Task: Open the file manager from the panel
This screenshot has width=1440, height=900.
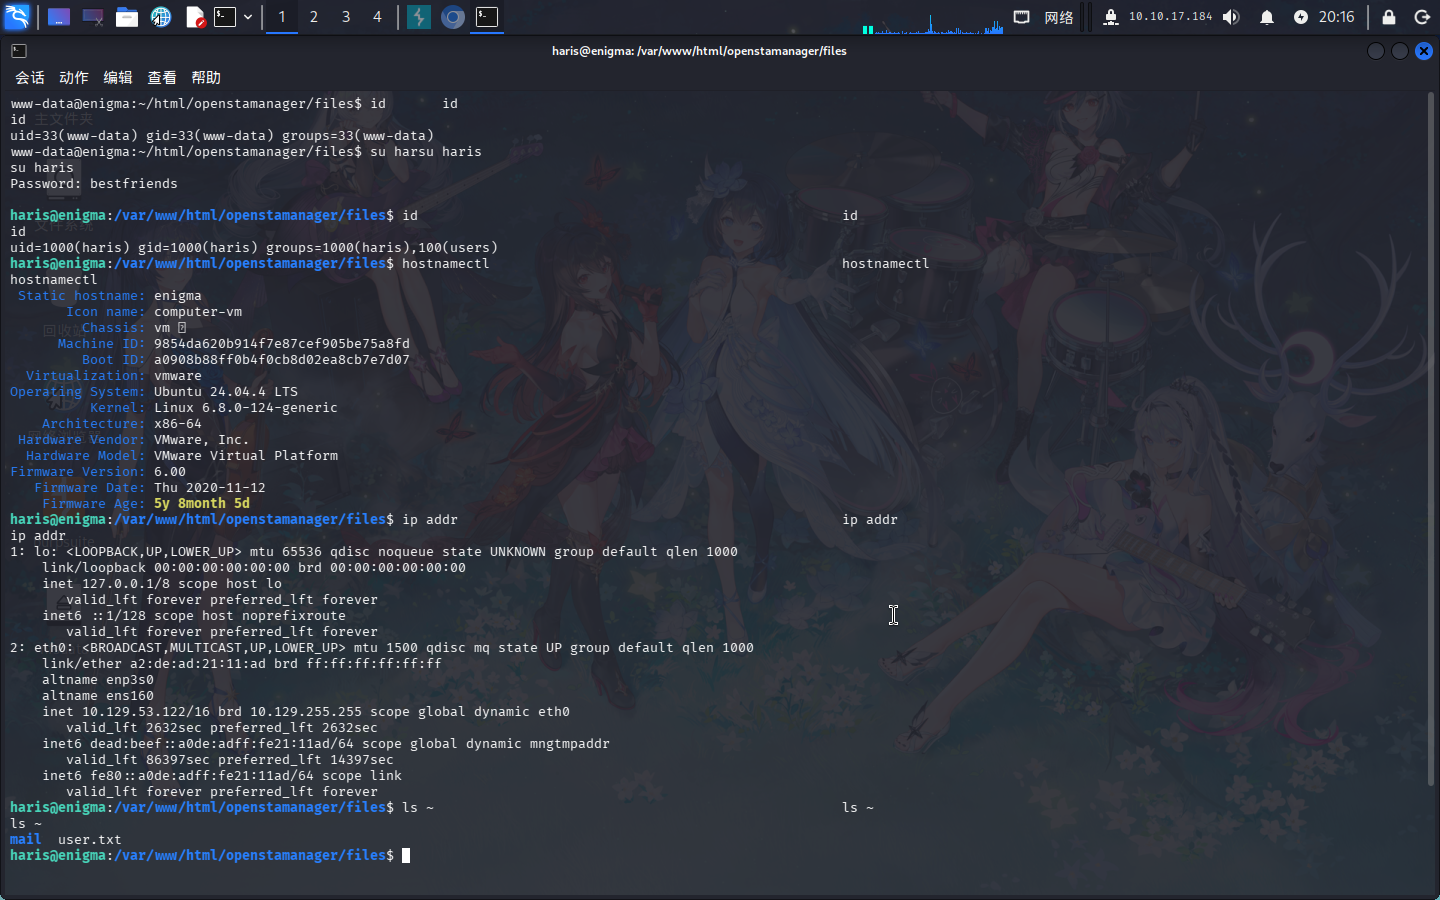Action: click(x=127, y=17)
